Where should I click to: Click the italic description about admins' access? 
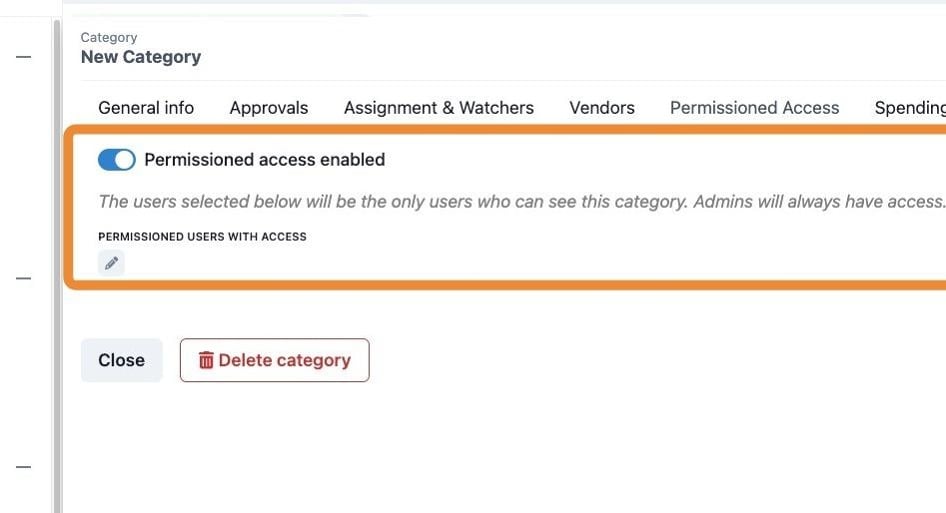522,202
